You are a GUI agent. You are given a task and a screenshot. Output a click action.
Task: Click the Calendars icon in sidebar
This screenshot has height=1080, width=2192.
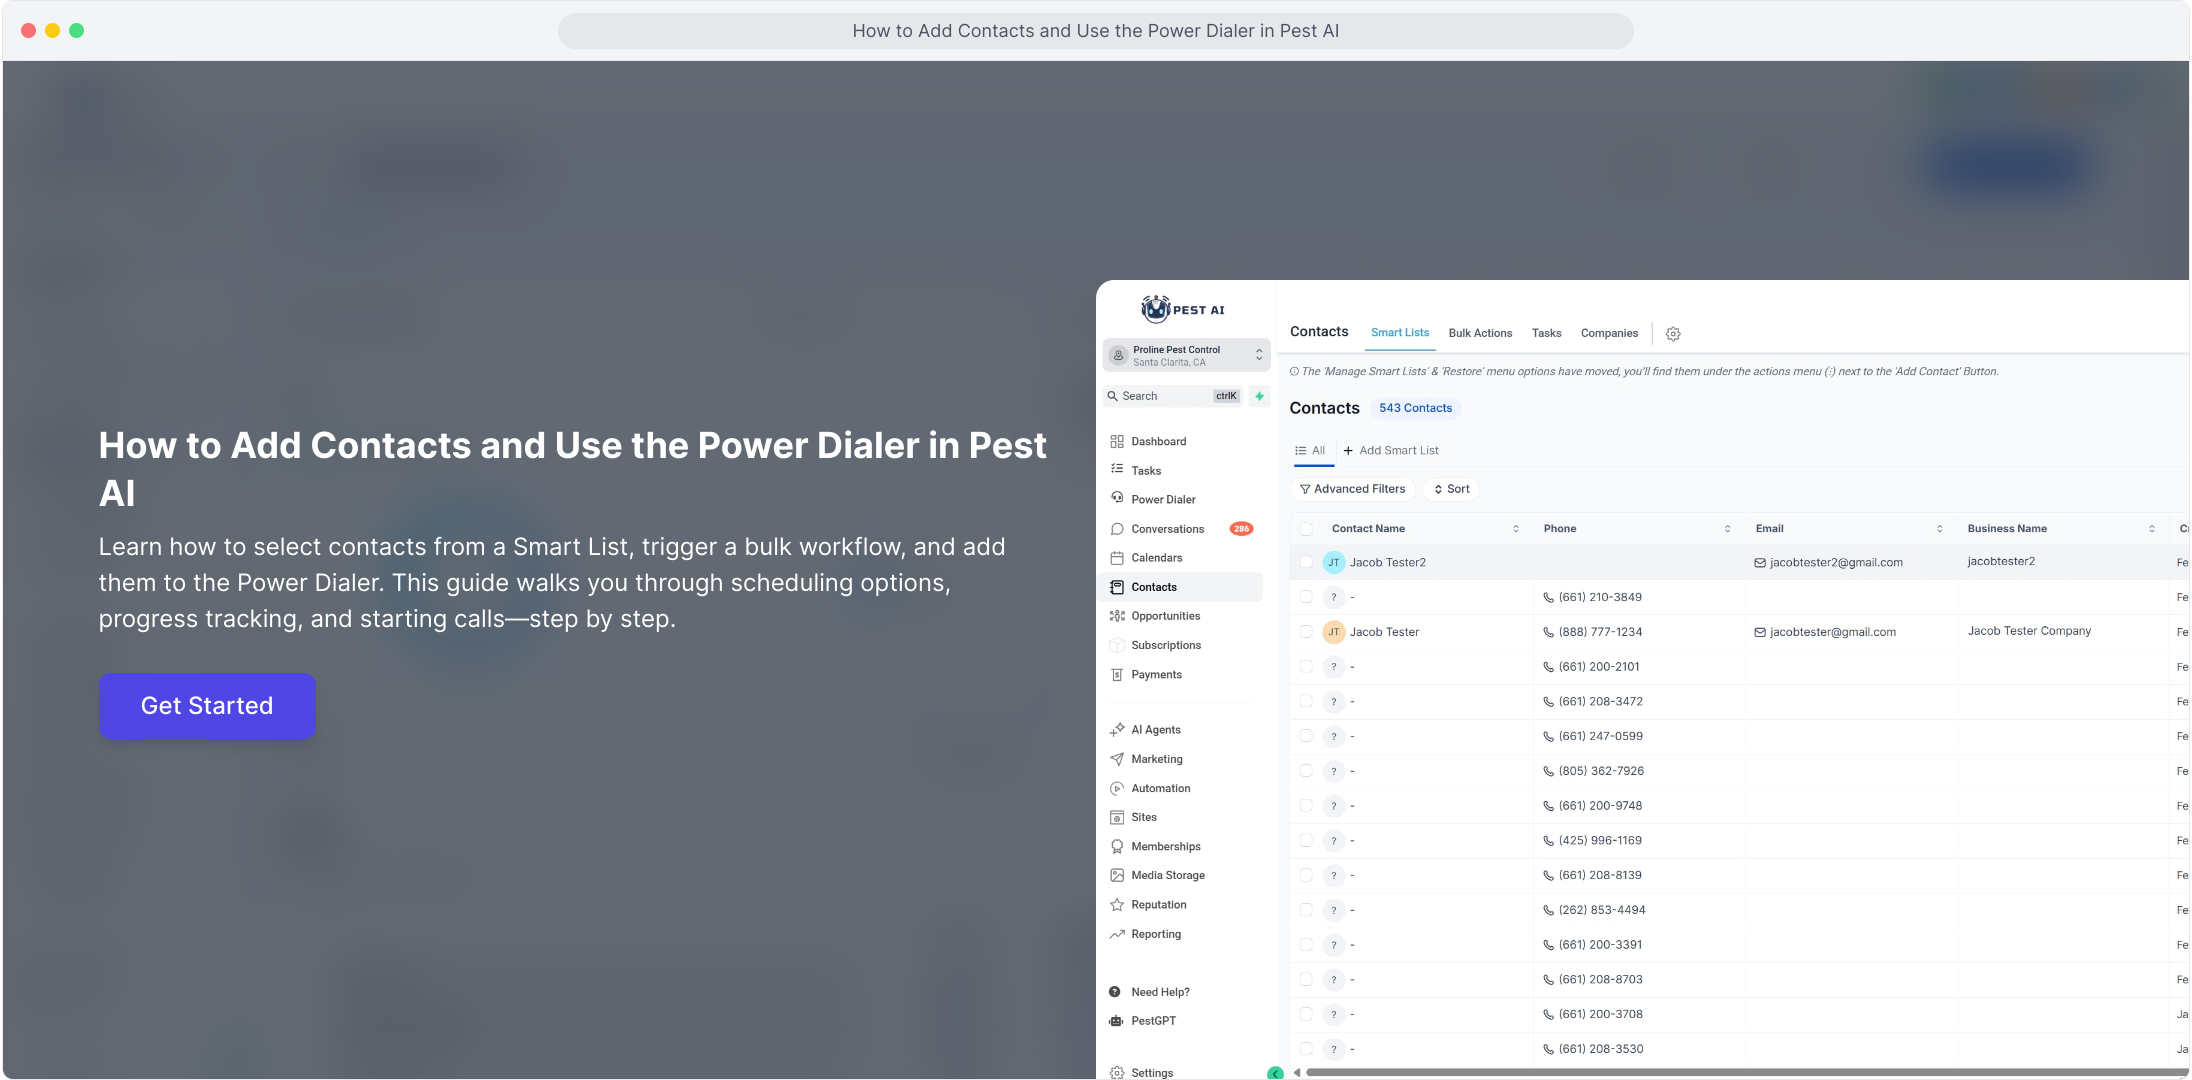pos(1117,558)
